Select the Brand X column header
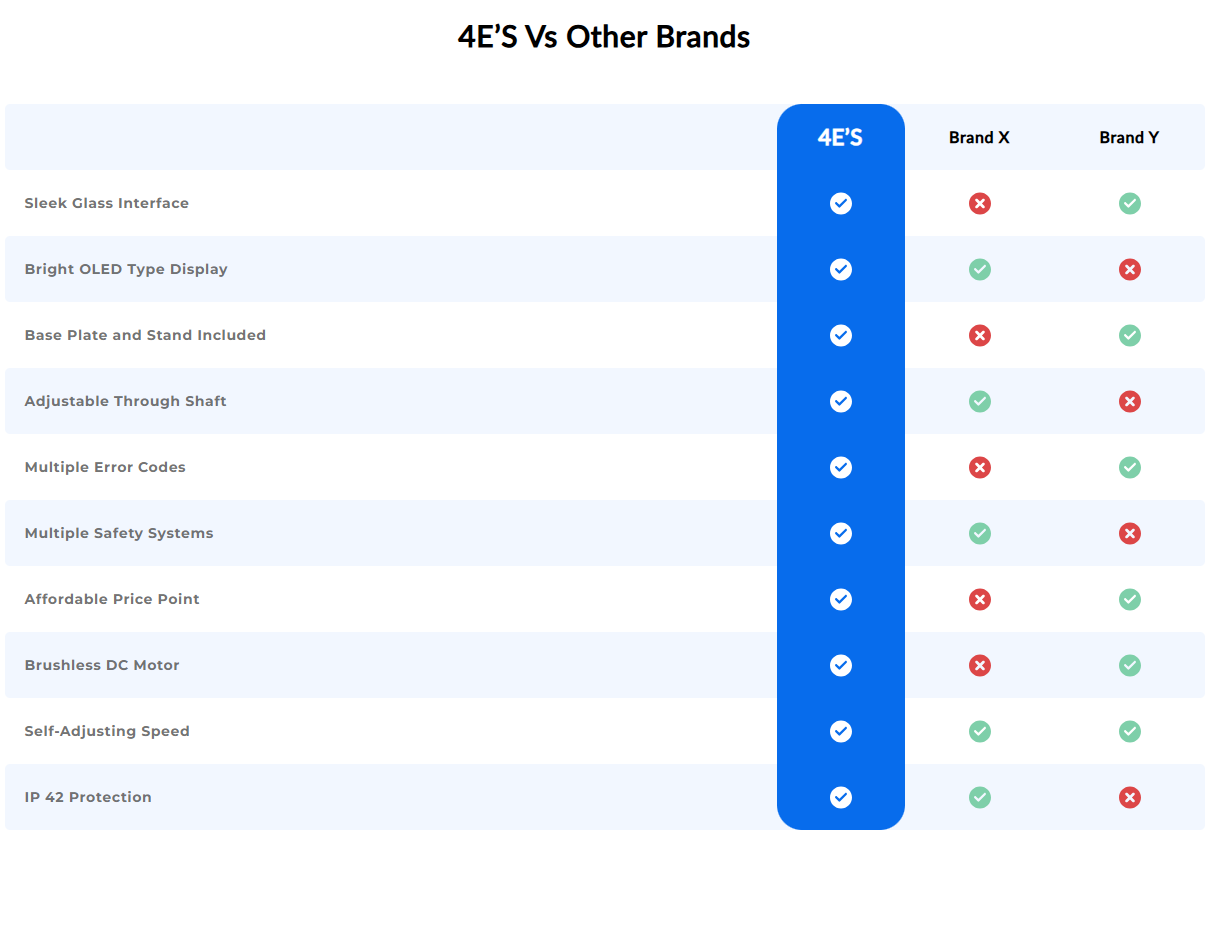1228x940 pixels. click(979, 138)
